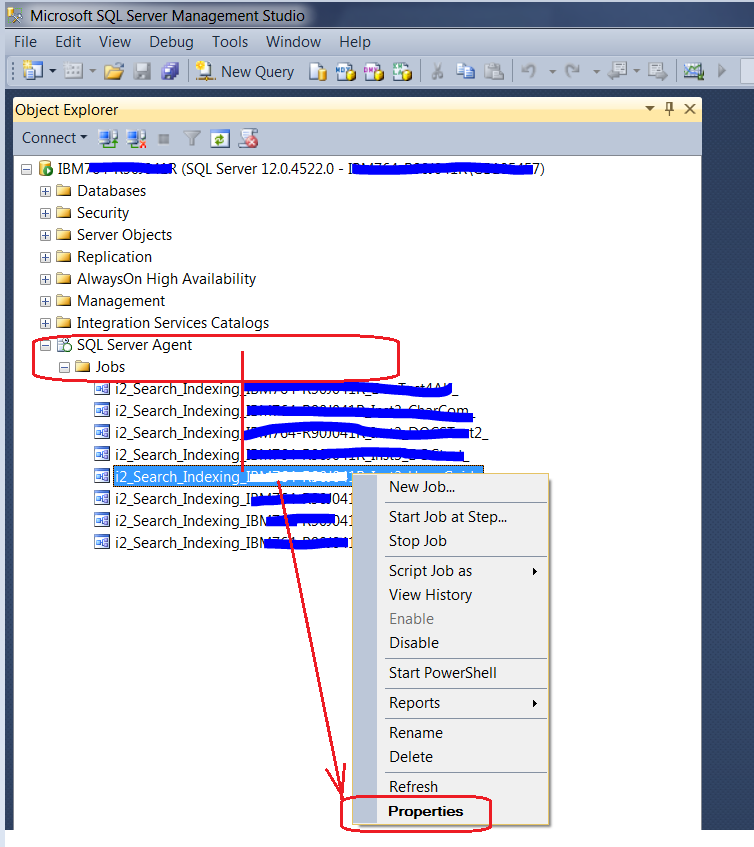Open the File menu
754x847 pixels.
25,42
